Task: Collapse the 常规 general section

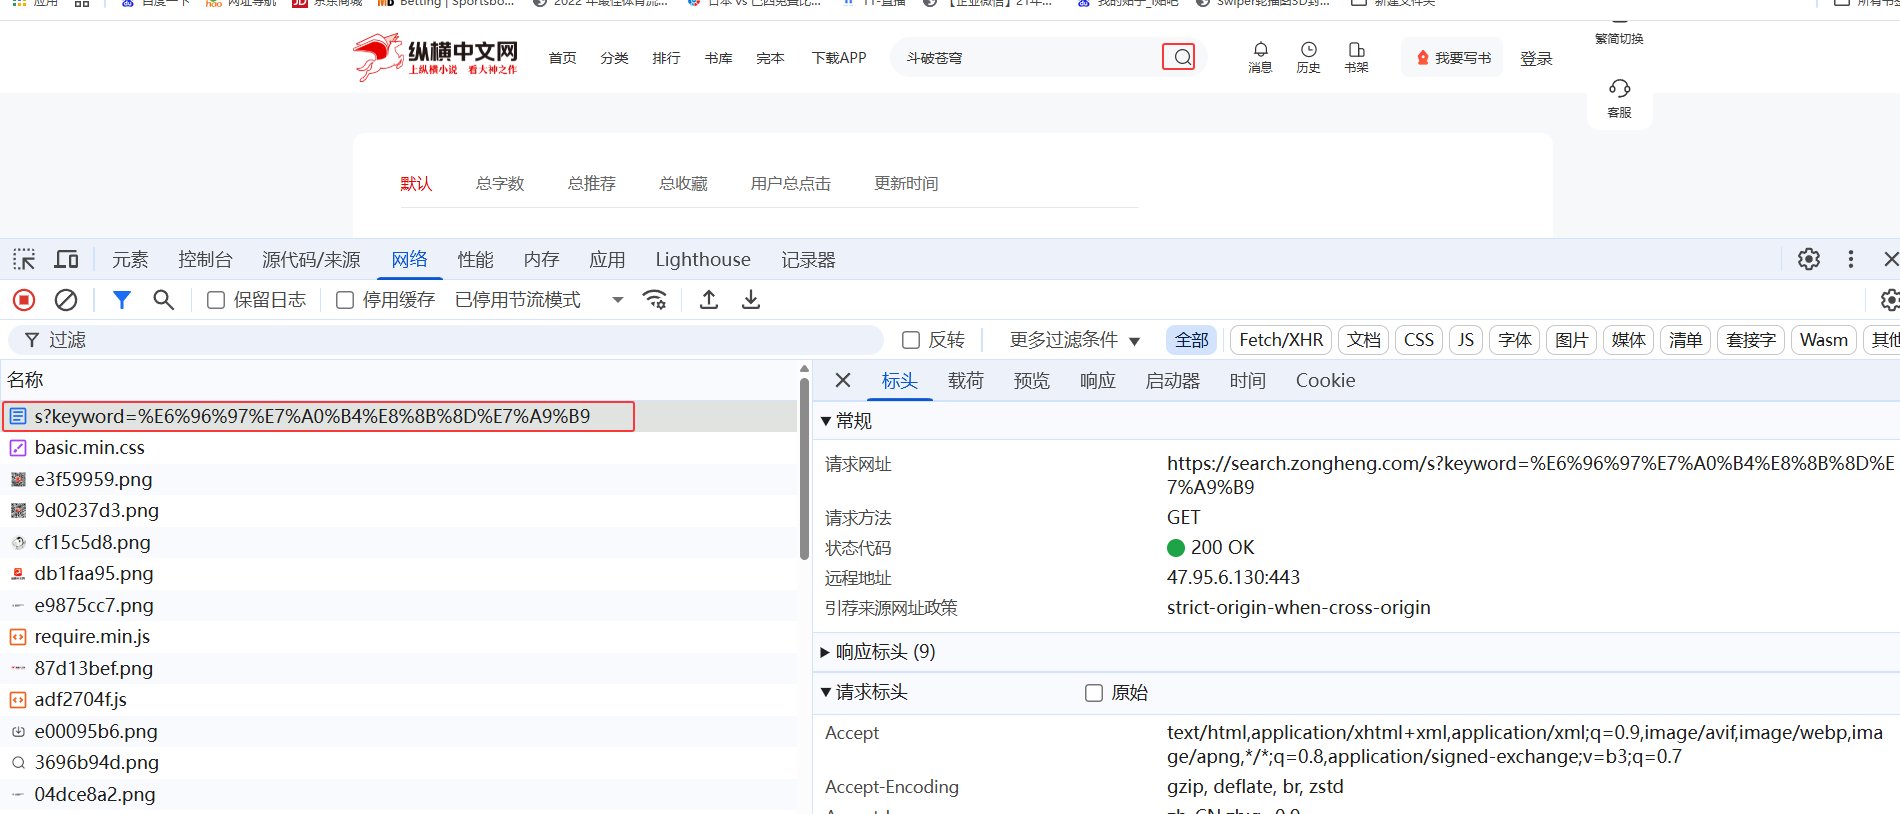Action: coord(846,421)
